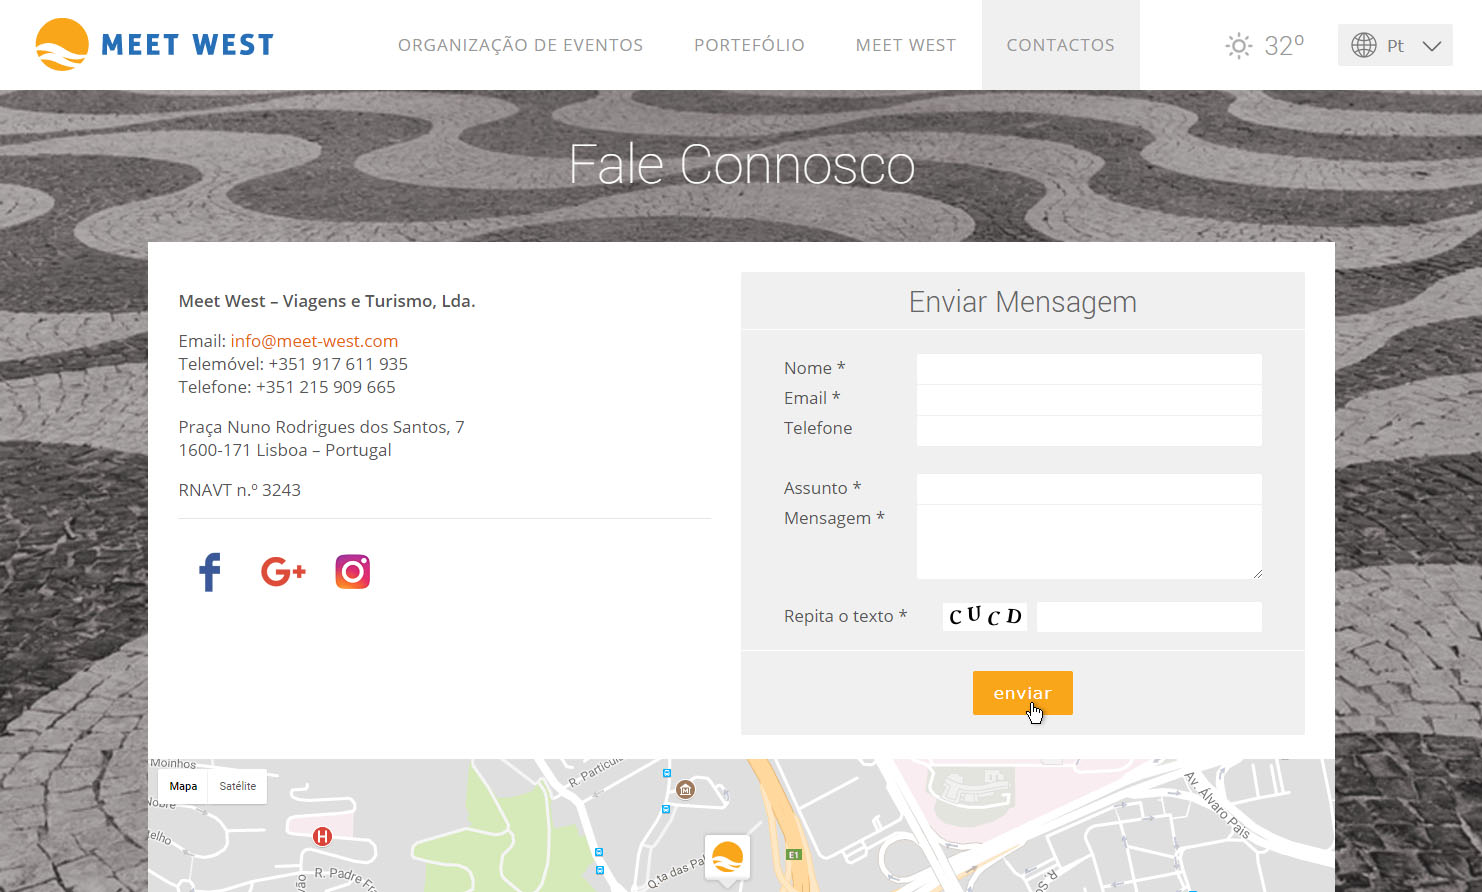Click the Meet West map marker
The image size is (1482, 892).
(x=727, y=858)
